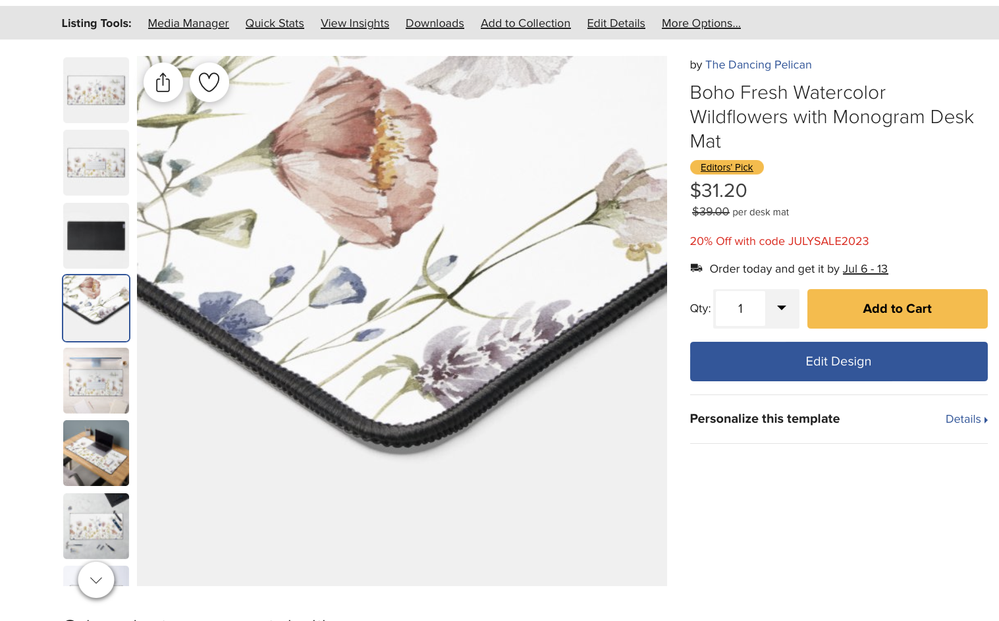
Task: Open Downloads from Listing Tools
Action: [x=434, y=23]
